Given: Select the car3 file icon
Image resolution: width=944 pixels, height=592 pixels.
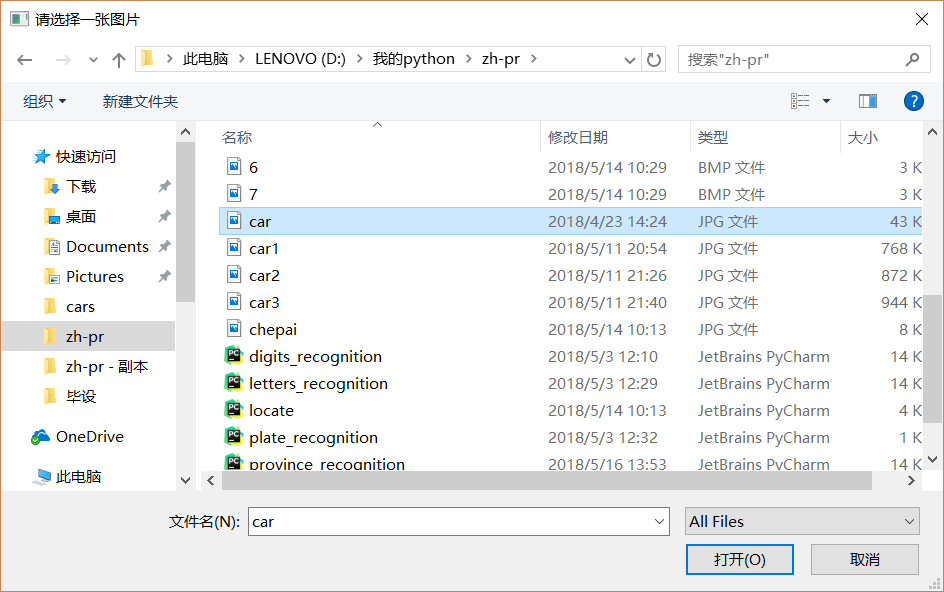Looking at the screenshot, I should click(234, 302).
